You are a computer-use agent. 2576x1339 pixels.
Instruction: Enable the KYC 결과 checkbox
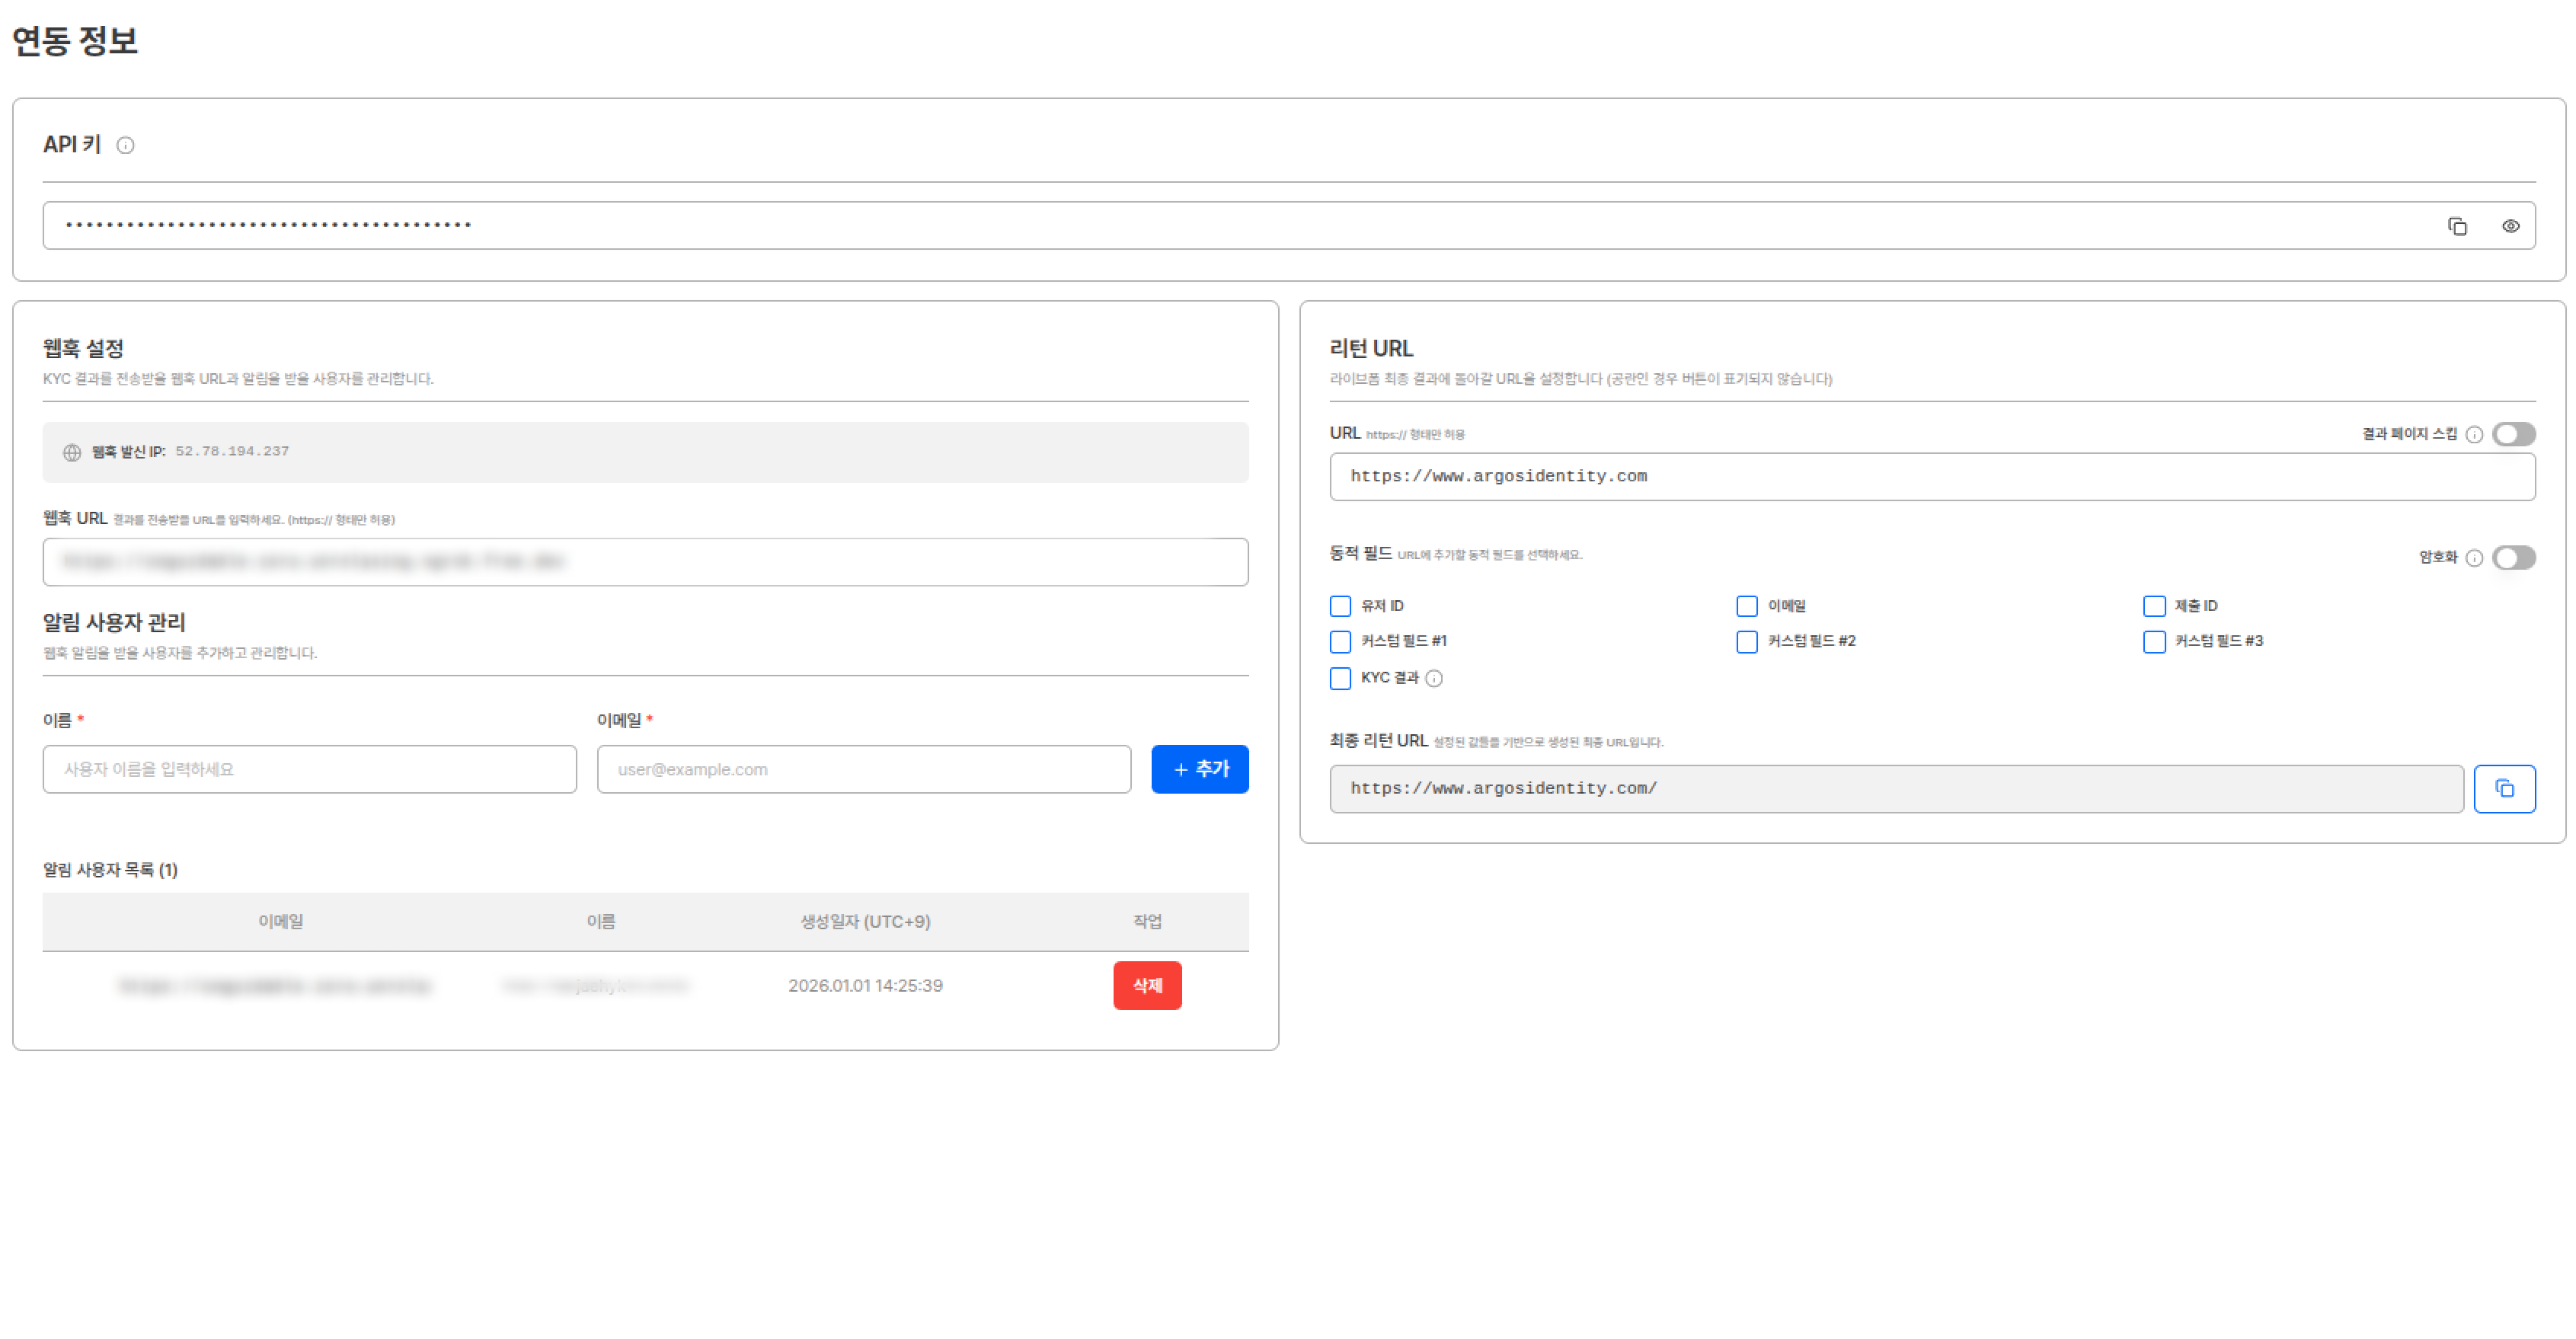pos(1340,679)
